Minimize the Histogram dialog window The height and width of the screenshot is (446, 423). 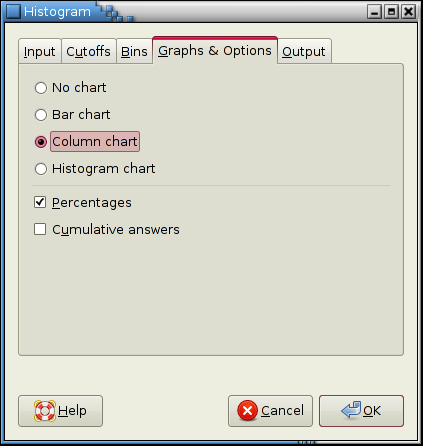(x=374, y=12)
